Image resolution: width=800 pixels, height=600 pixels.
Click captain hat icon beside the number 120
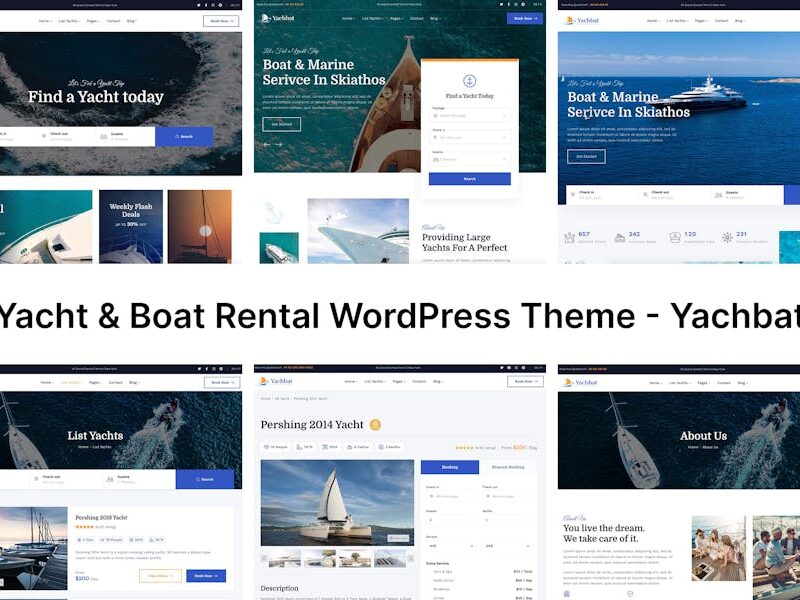(x=675, y=237)
